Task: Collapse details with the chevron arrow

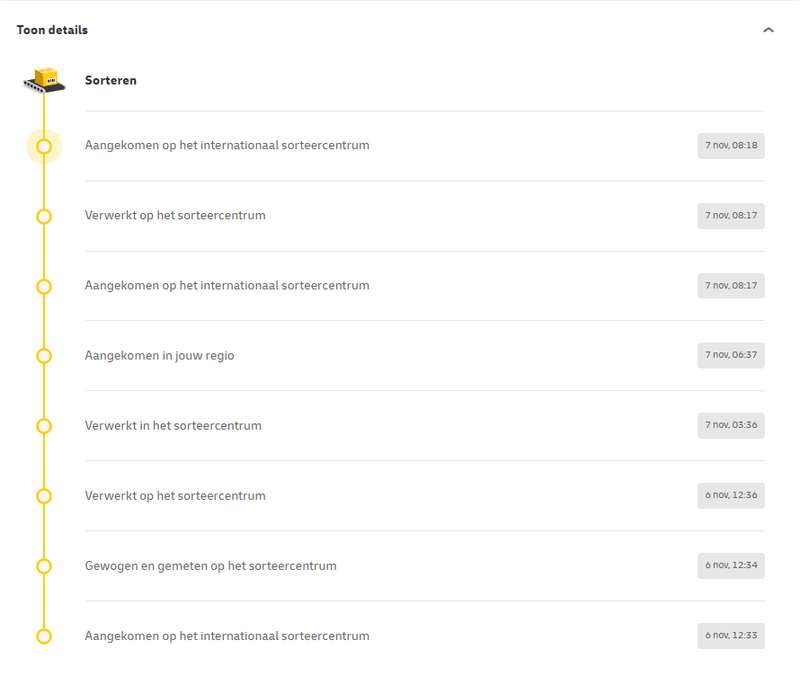Action: pos(768,30)
